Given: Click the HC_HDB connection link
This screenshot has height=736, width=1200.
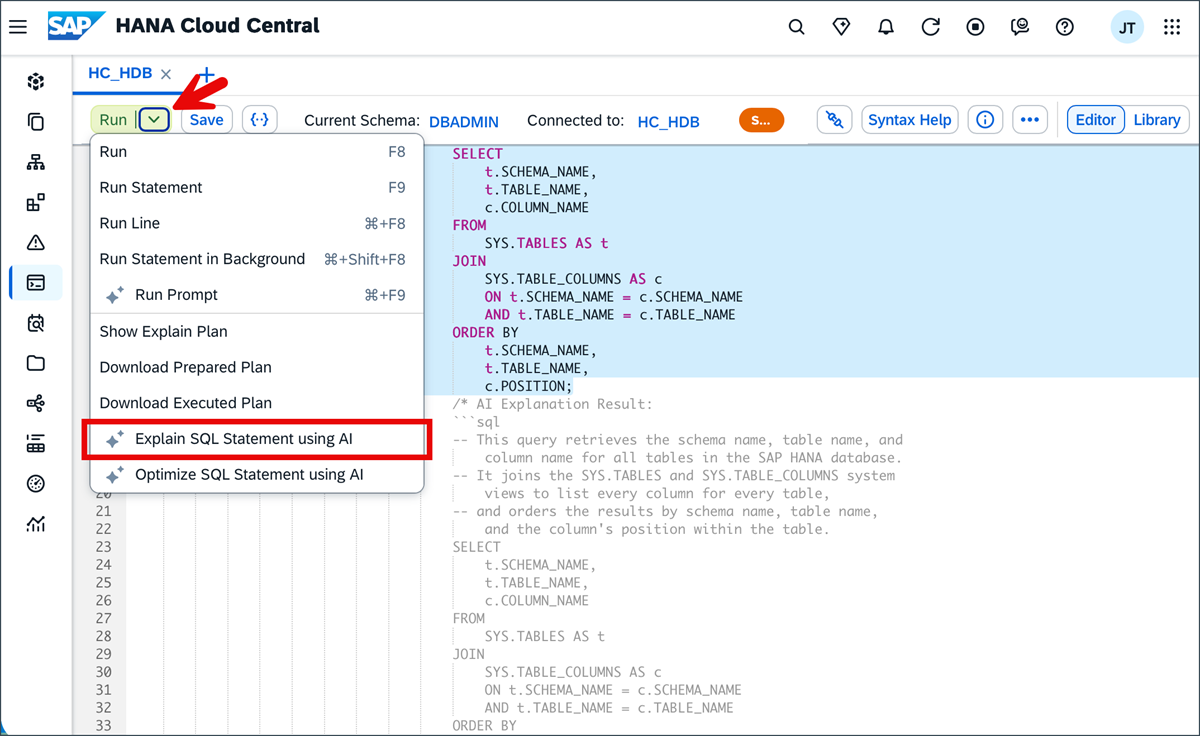Looking at the screenshot, I should click(x=669, y=121).
